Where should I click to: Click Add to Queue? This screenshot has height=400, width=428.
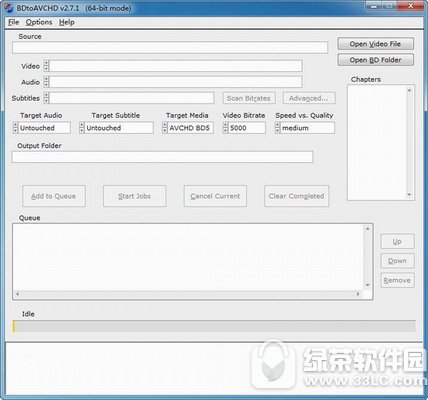(54, 196)
